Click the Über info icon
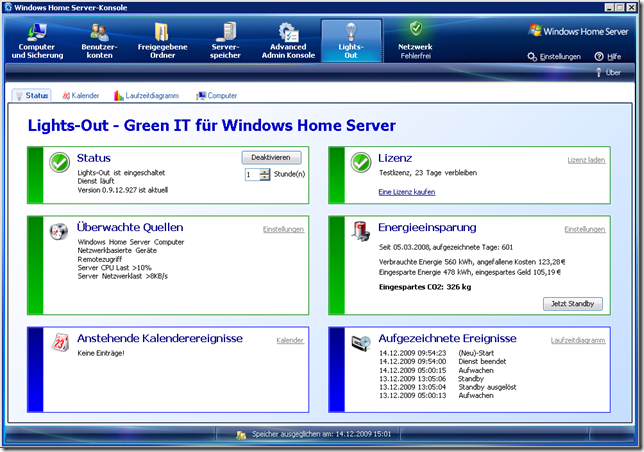 (x=599, y=73)
